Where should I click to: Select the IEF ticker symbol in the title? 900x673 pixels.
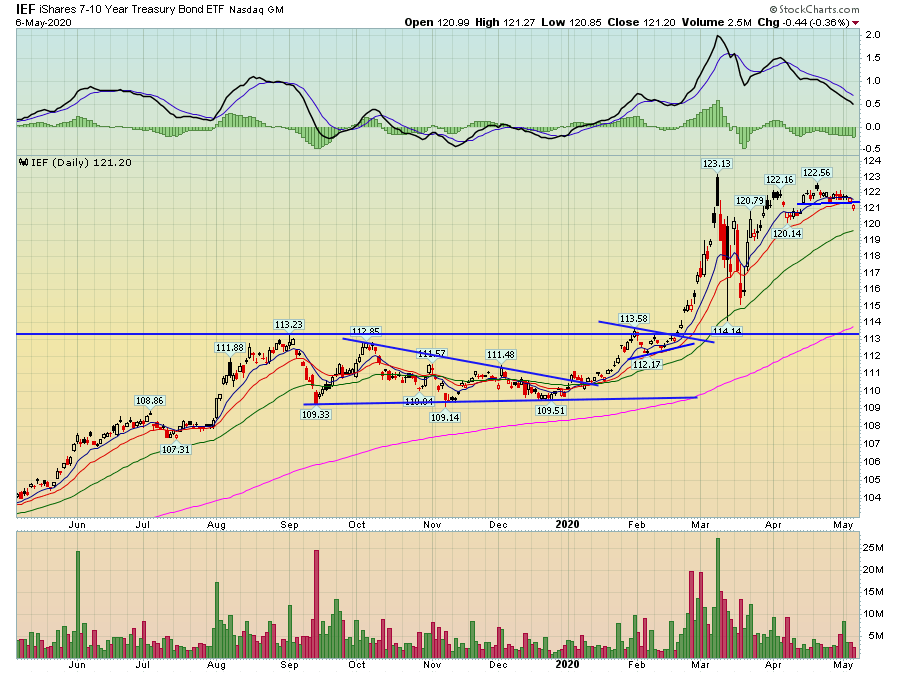tap(25, 9)
